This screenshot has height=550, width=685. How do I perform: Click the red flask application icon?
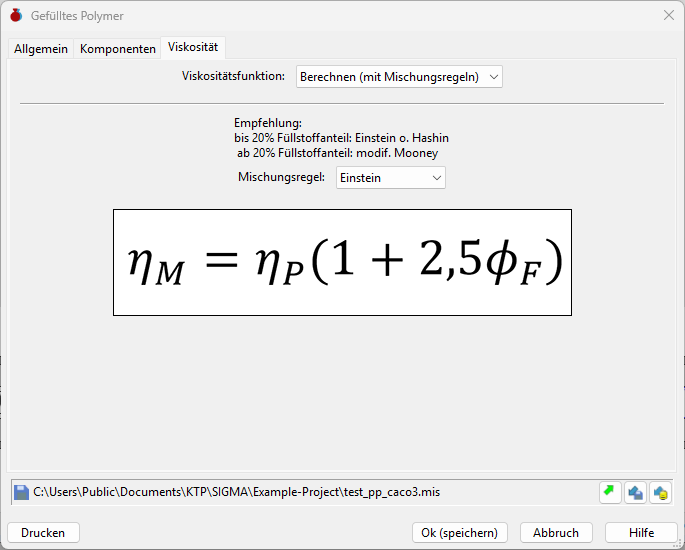16,15
